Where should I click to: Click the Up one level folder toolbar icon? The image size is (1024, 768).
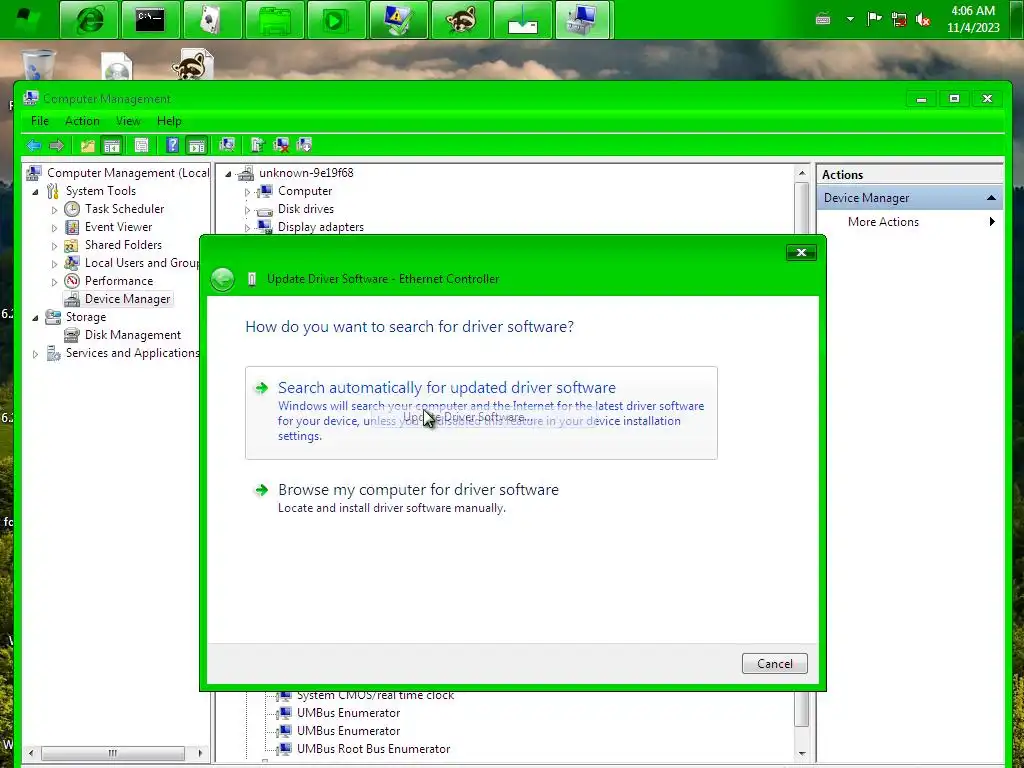(88, 145)
